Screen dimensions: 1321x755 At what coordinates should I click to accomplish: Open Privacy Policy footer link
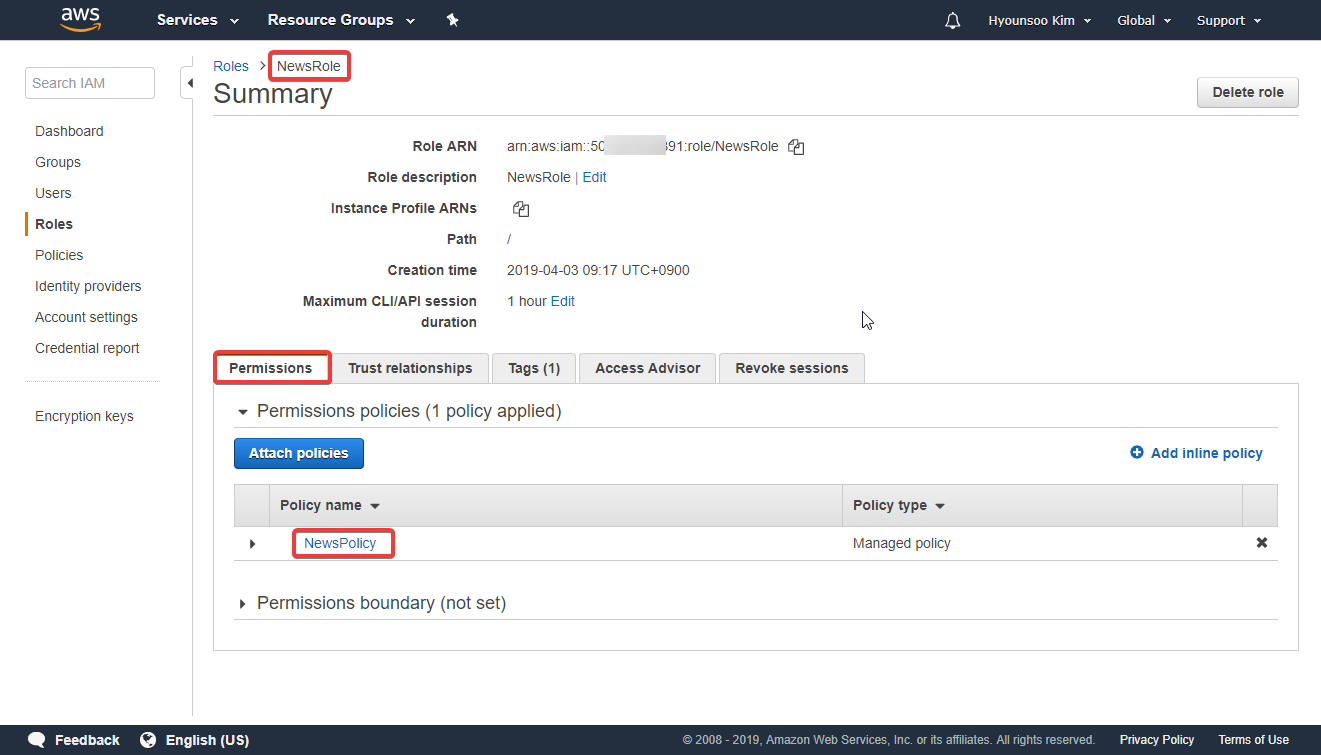1157,740
